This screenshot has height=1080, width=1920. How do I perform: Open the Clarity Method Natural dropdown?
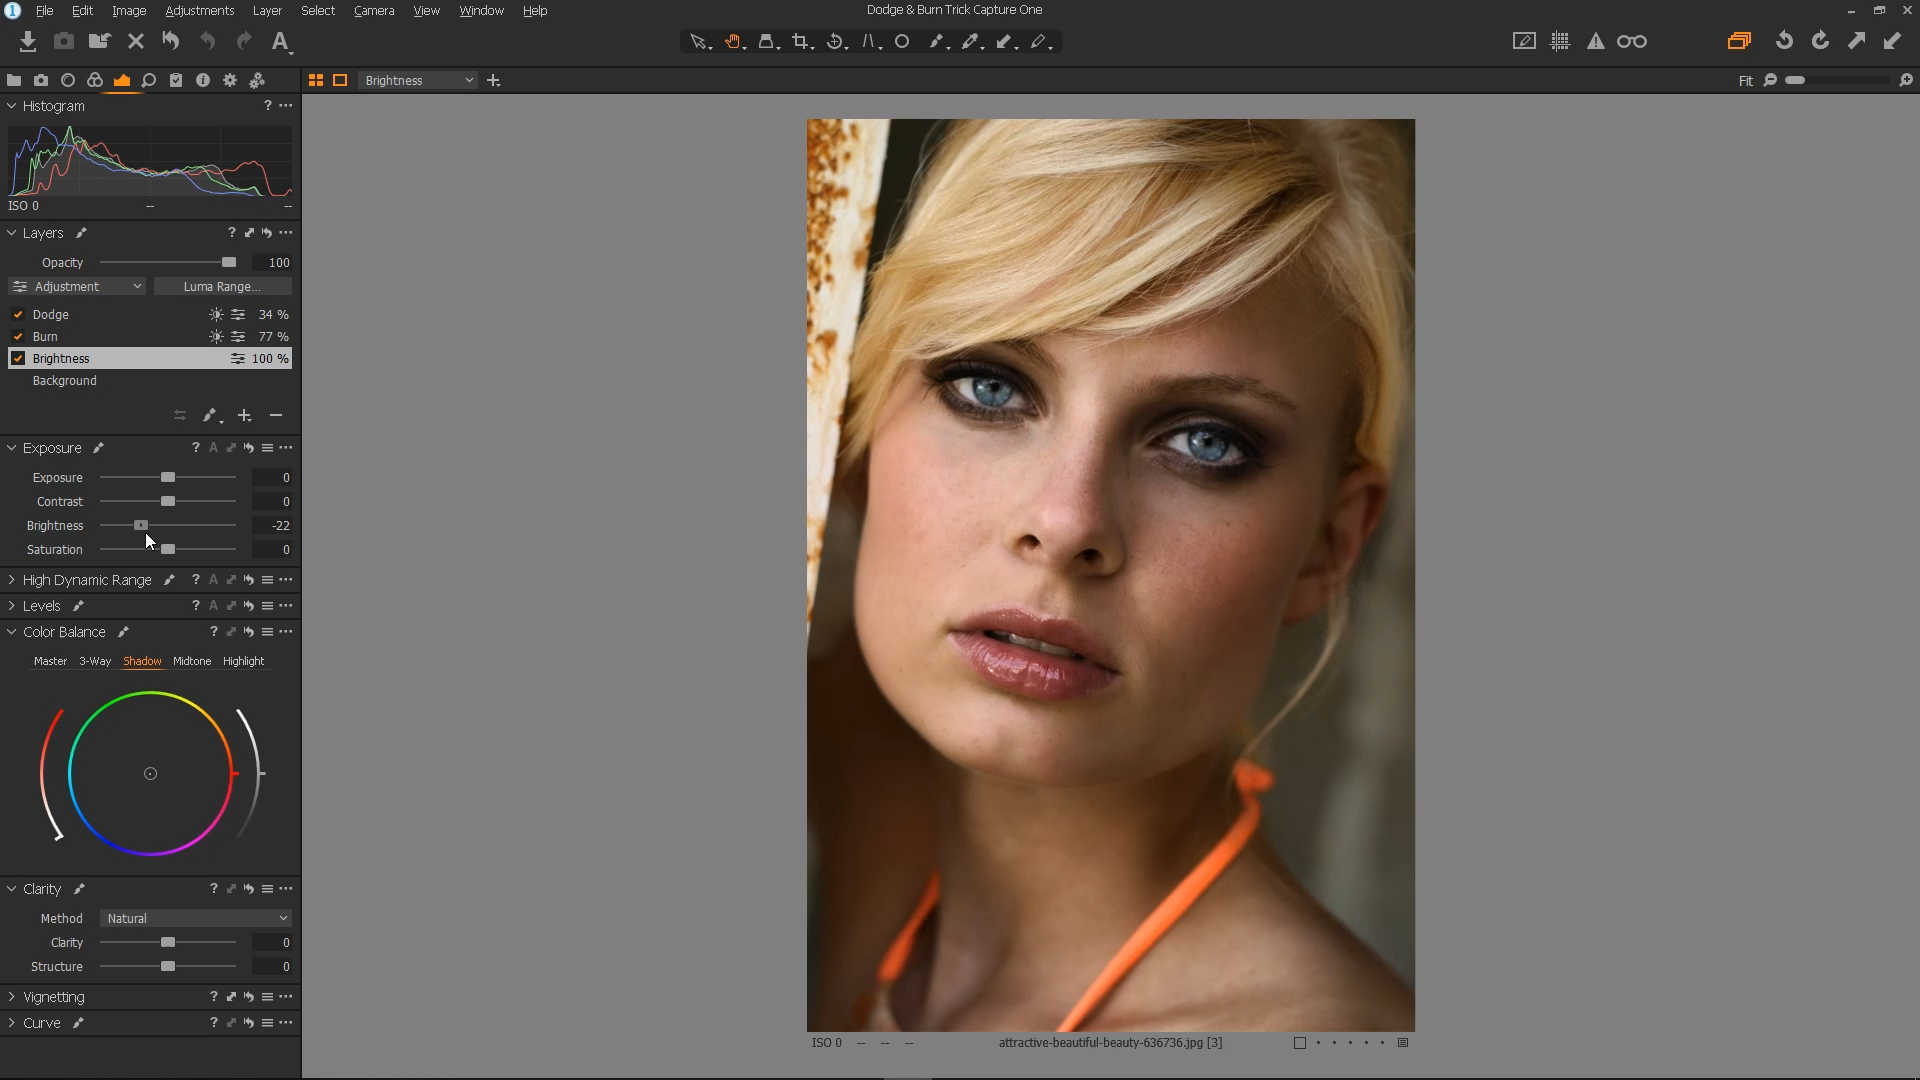[x=196, y=918]
